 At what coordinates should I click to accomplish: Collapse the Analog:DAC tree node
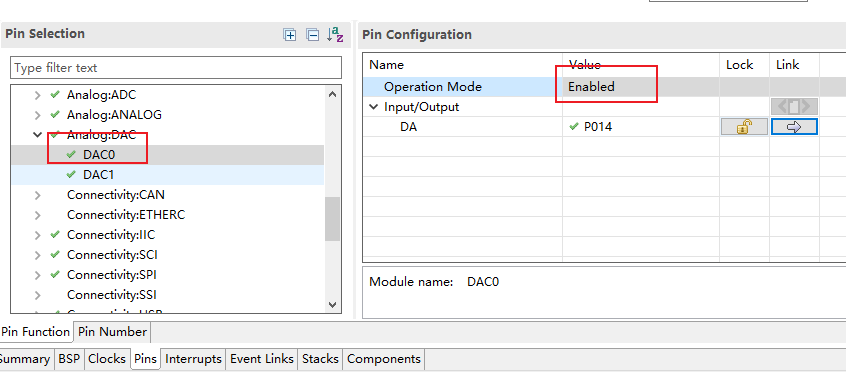tap(37, 135)
